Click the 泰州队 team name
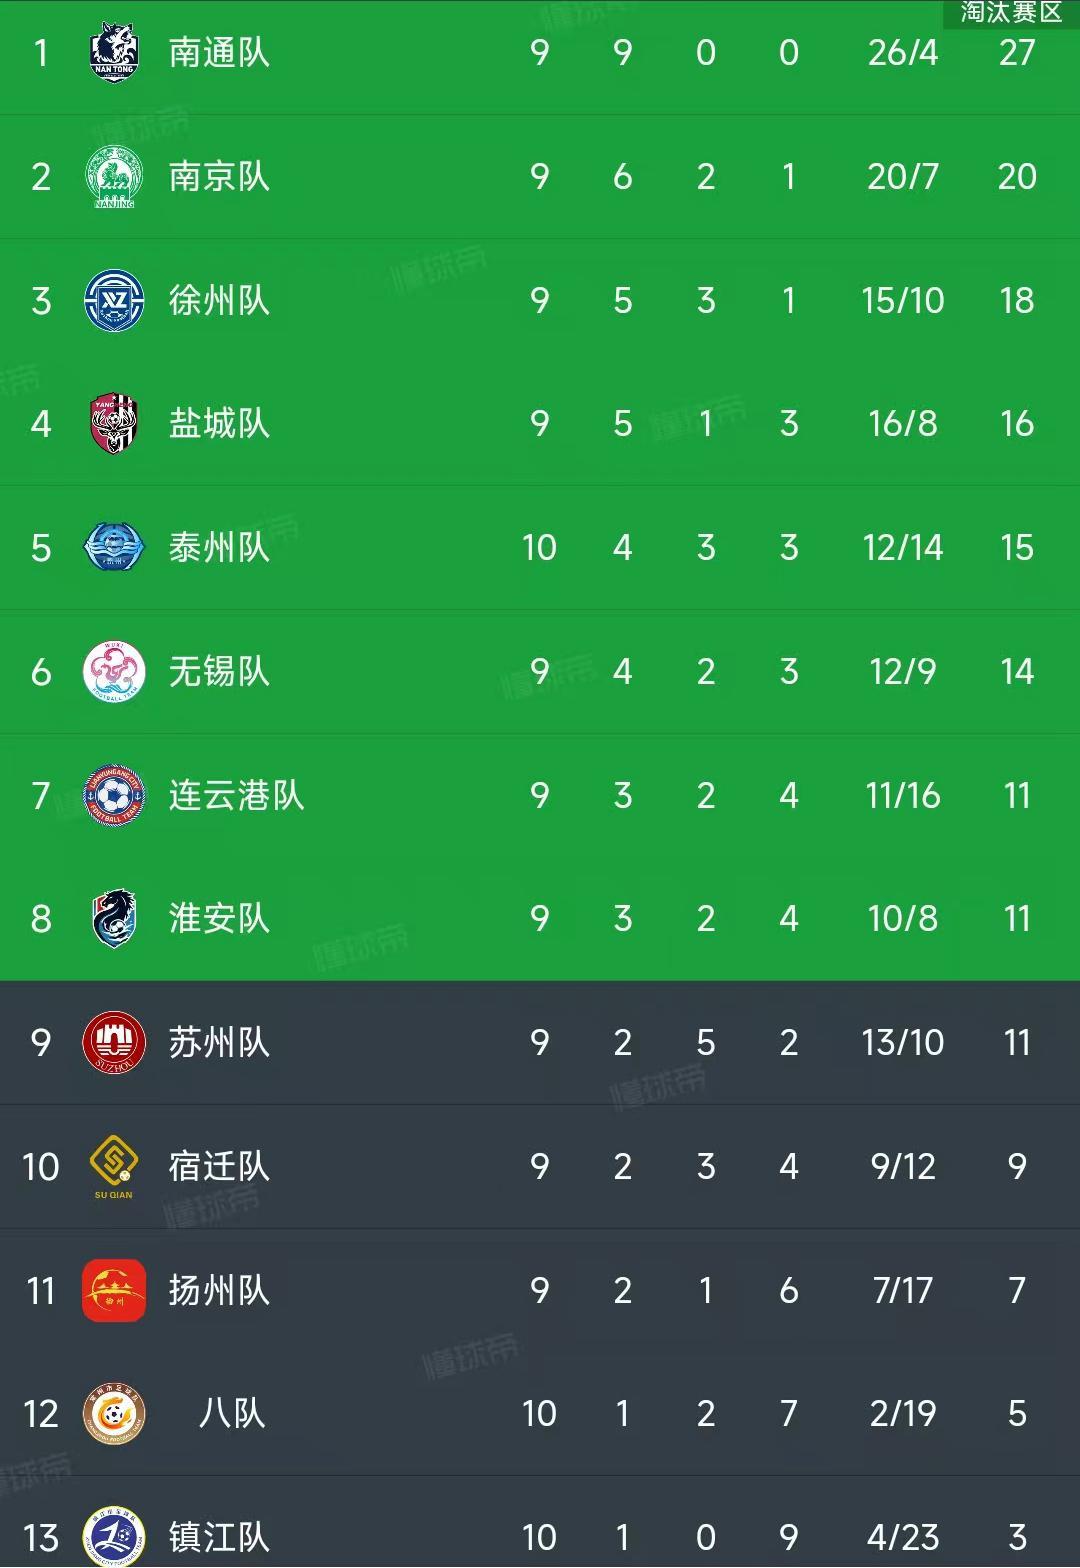 pos(218,547)
